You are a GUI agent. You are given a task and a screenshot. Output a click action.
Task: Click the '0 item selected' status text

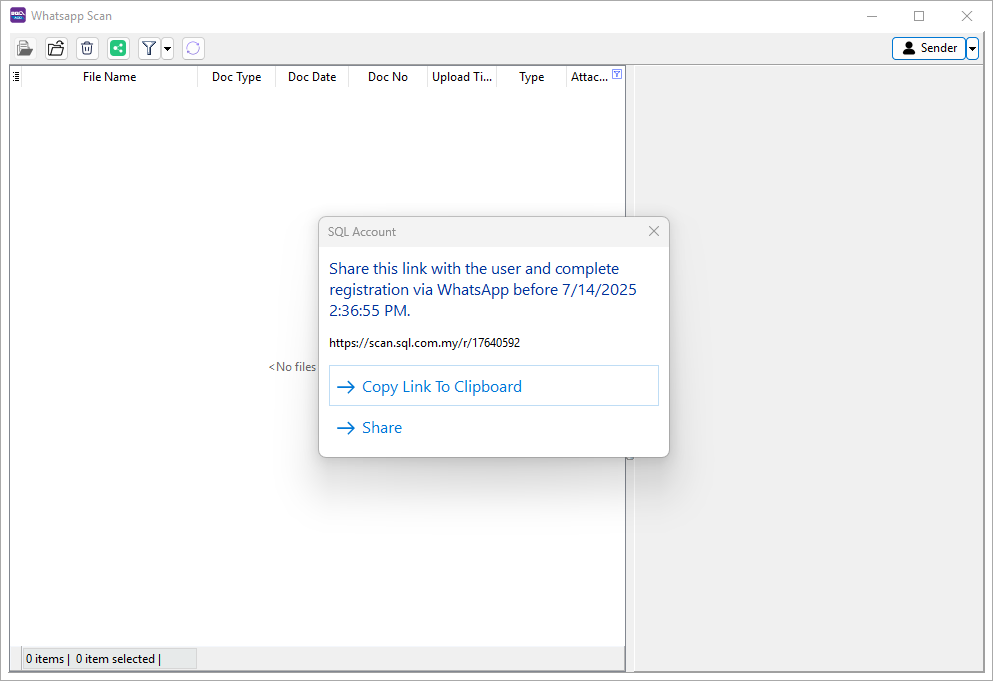pyautogui.click(x=115, y=659)
